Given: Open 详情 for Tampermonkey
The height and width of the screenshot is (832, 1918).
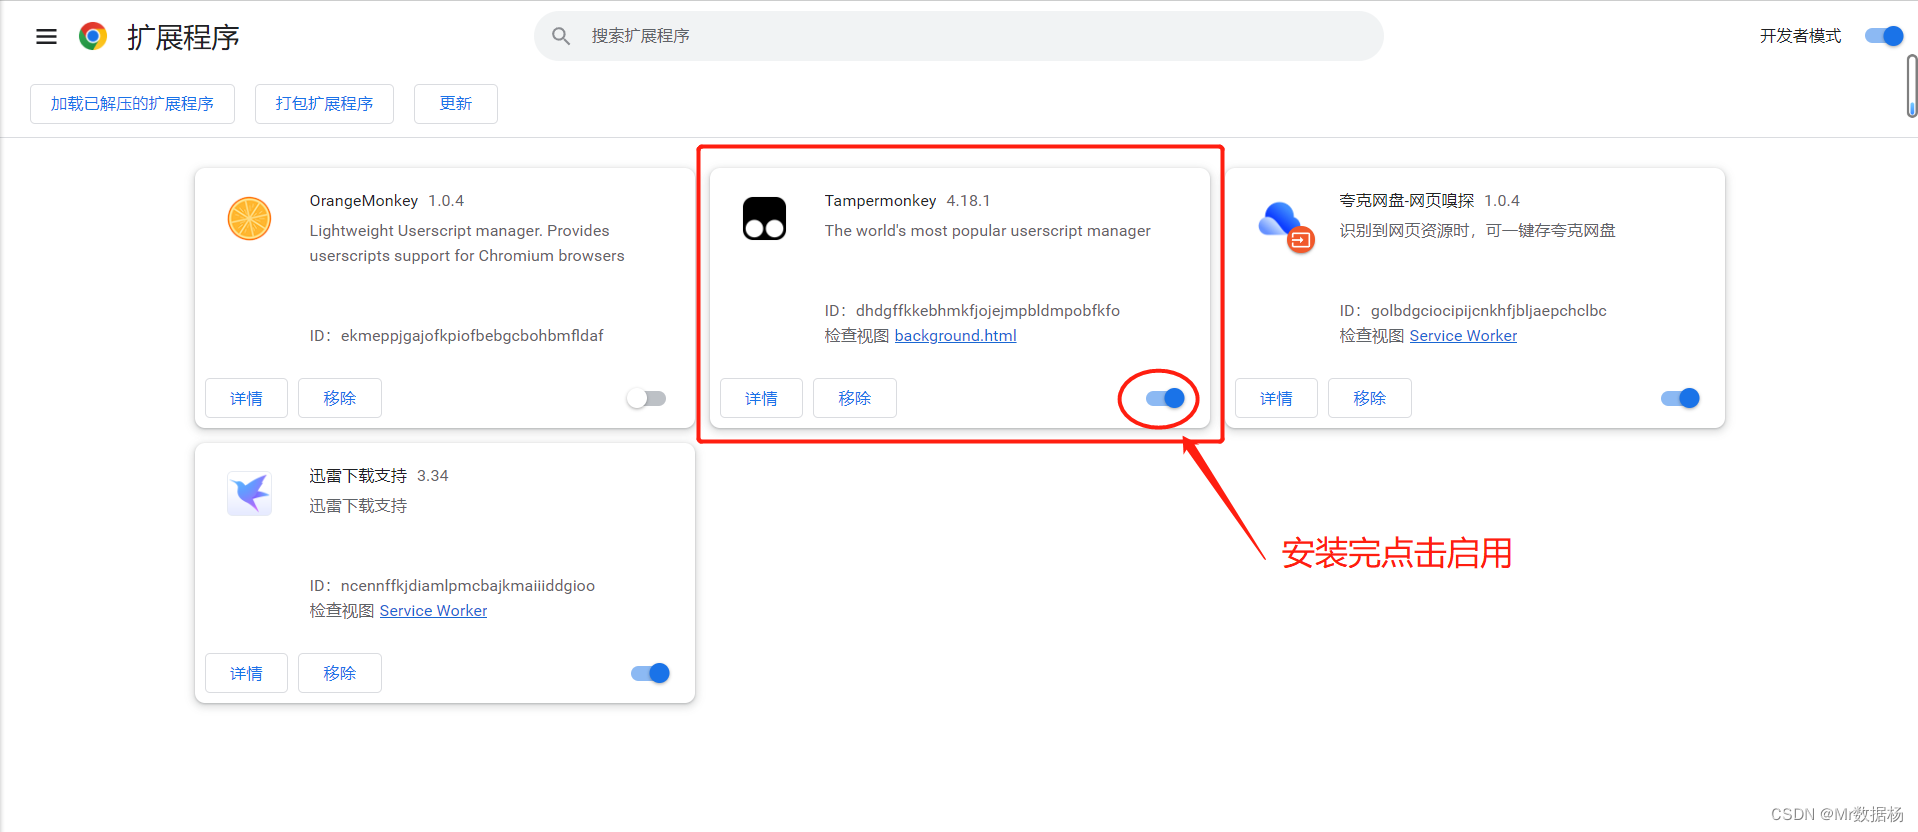Looking at the screenshot, I should coord(761,398).
